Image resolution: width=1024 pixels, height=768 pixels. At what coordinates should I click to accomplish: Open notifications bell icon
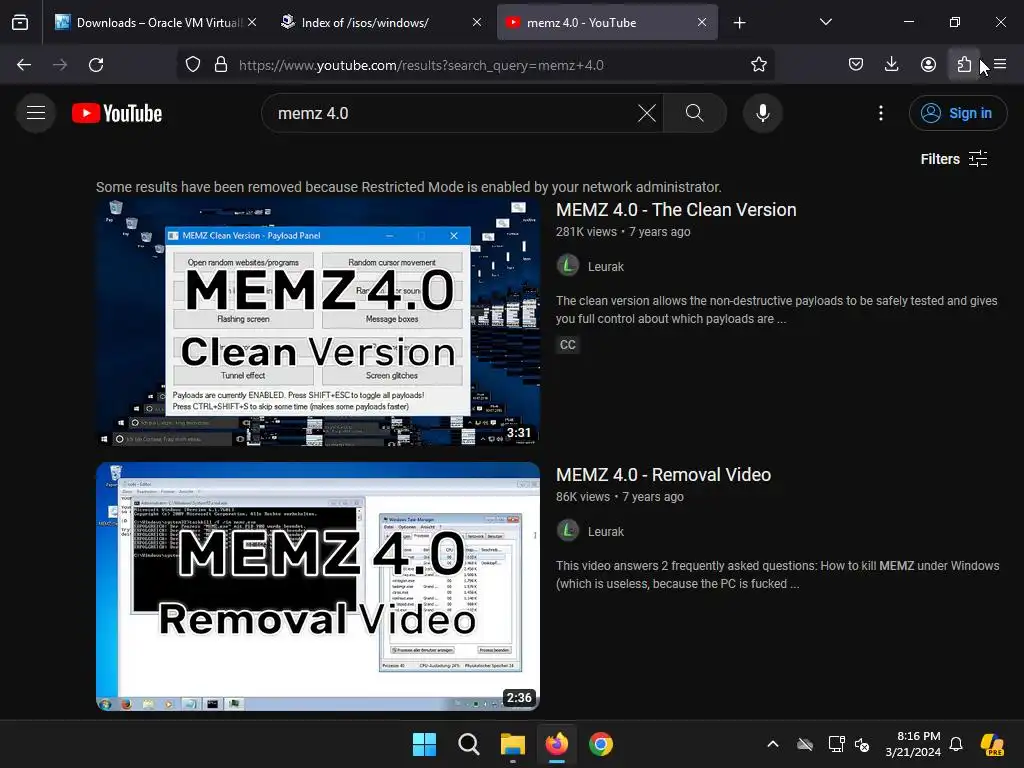coord(956,744)
